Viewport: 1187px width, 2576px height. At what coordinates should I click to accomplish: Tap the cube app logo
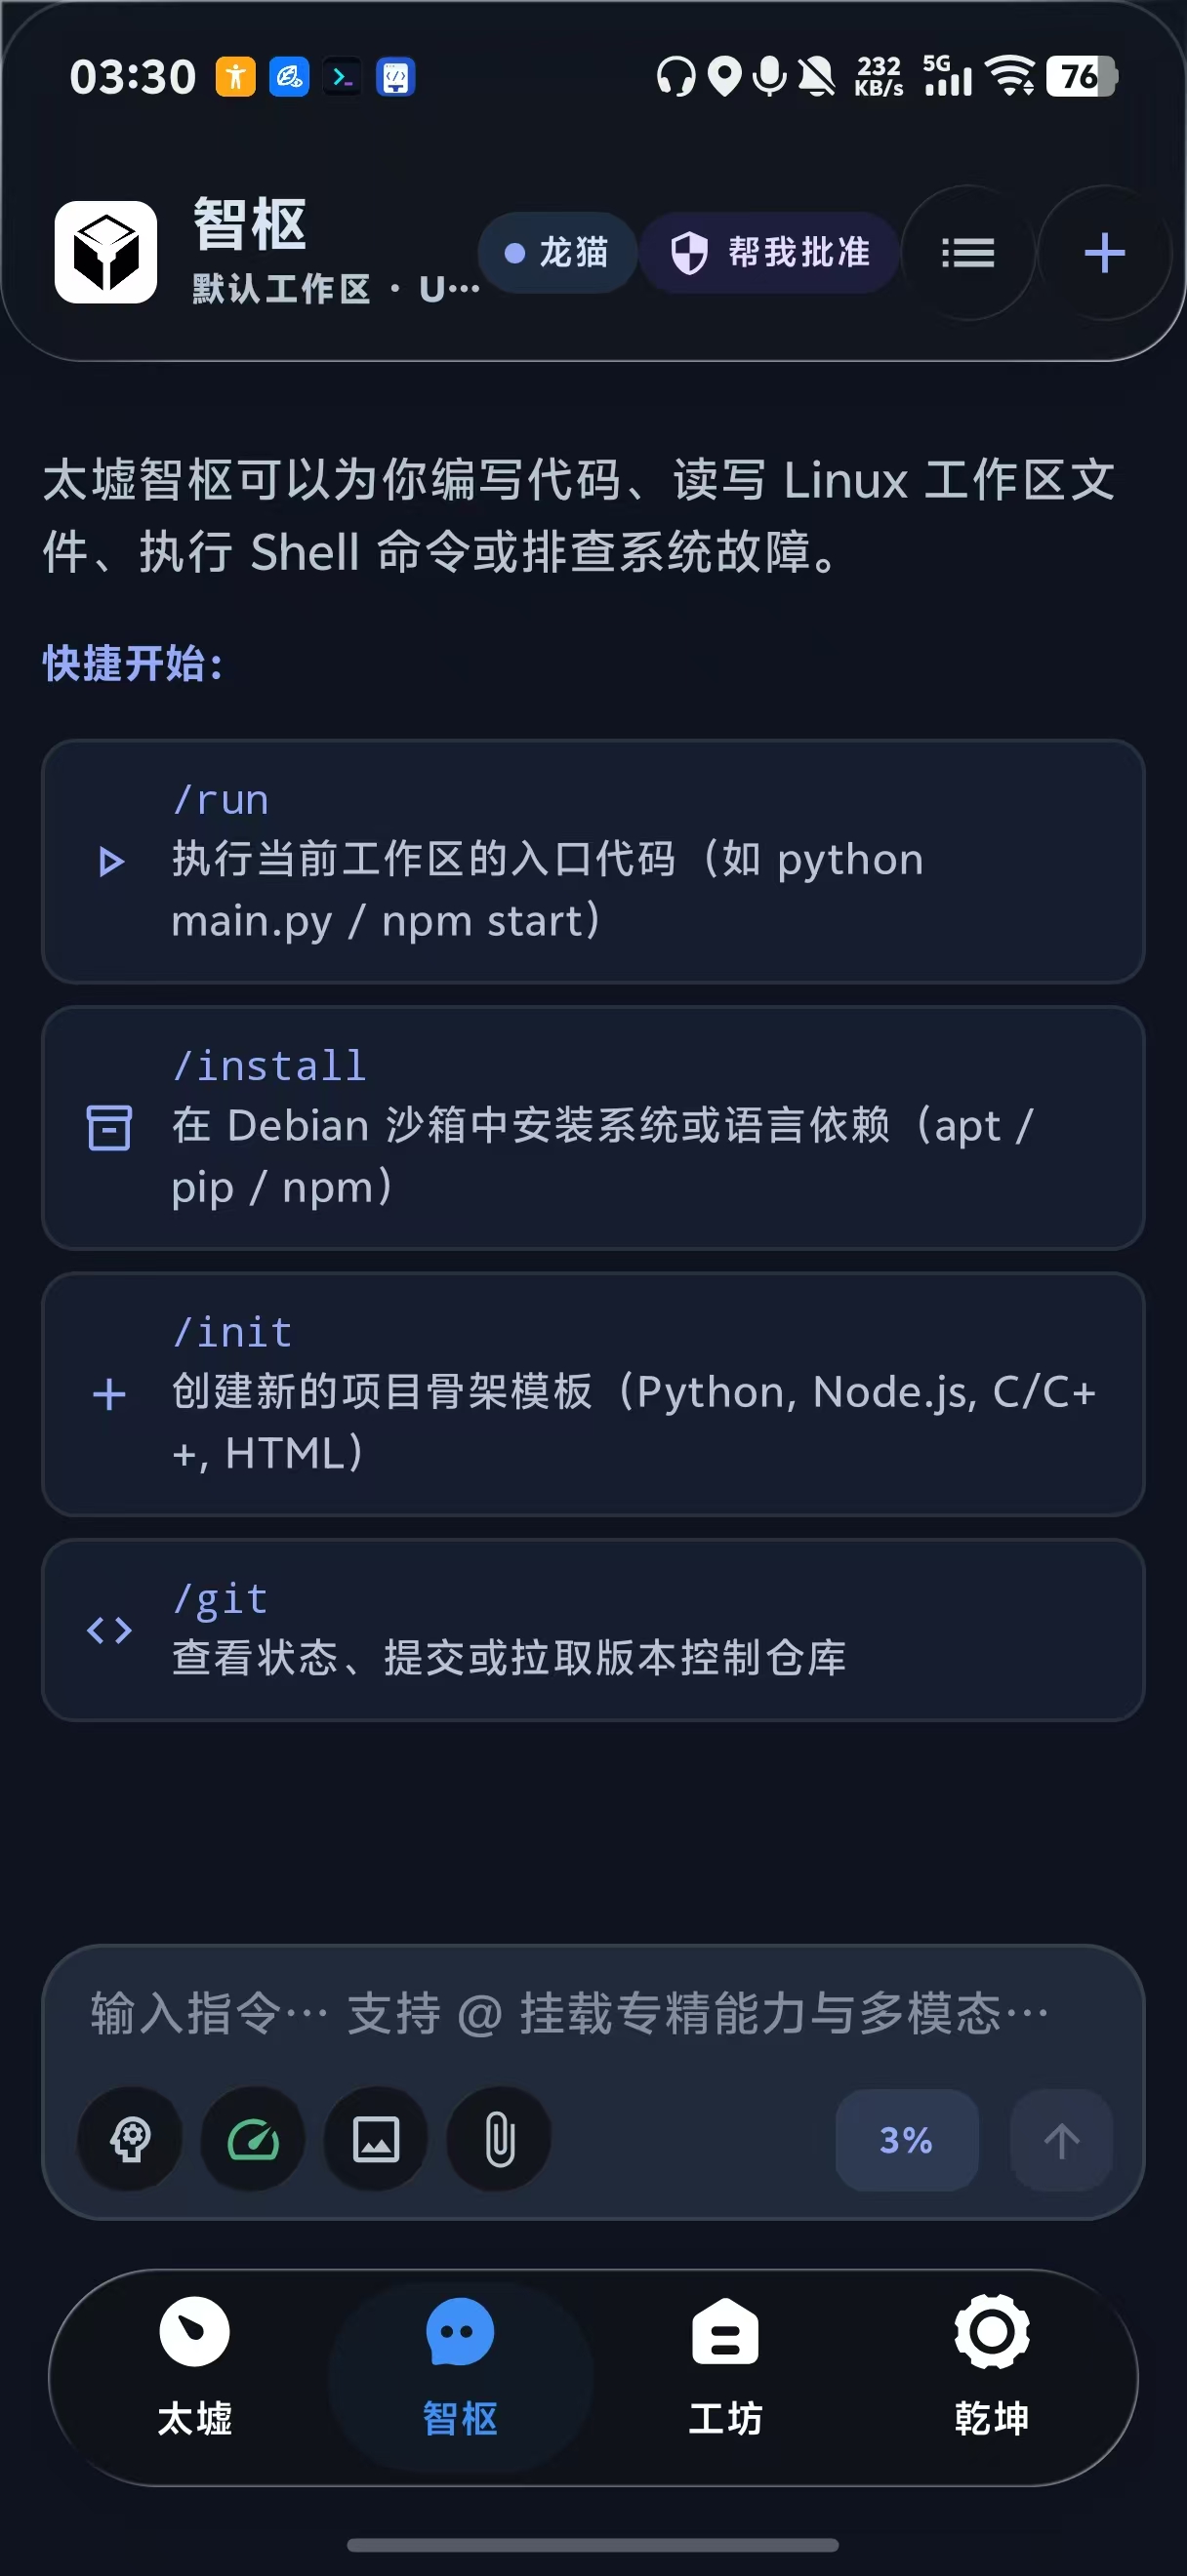pyautogui.click(x=106, y=252)
